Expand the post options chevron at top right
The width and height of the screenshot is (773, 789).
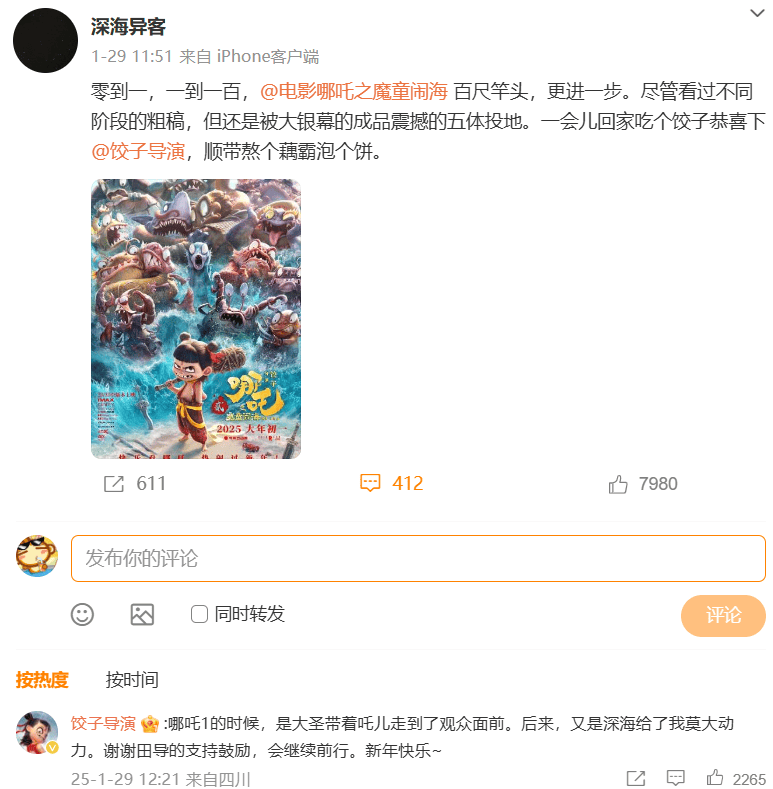click(x=757, y=13)
